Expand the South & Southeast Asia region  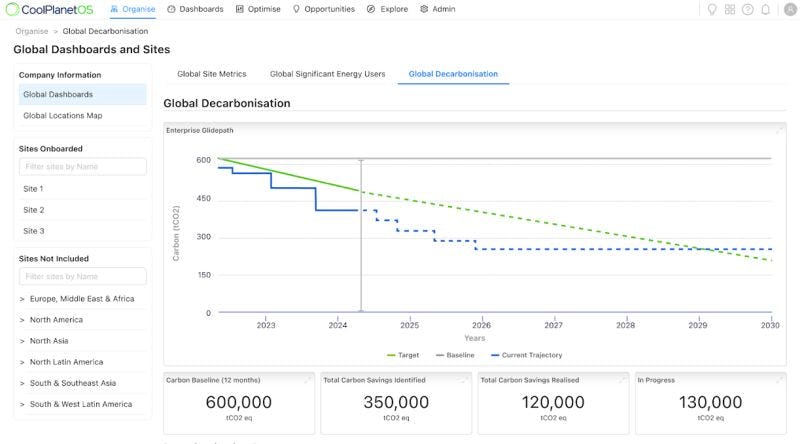tap(72, 383)
